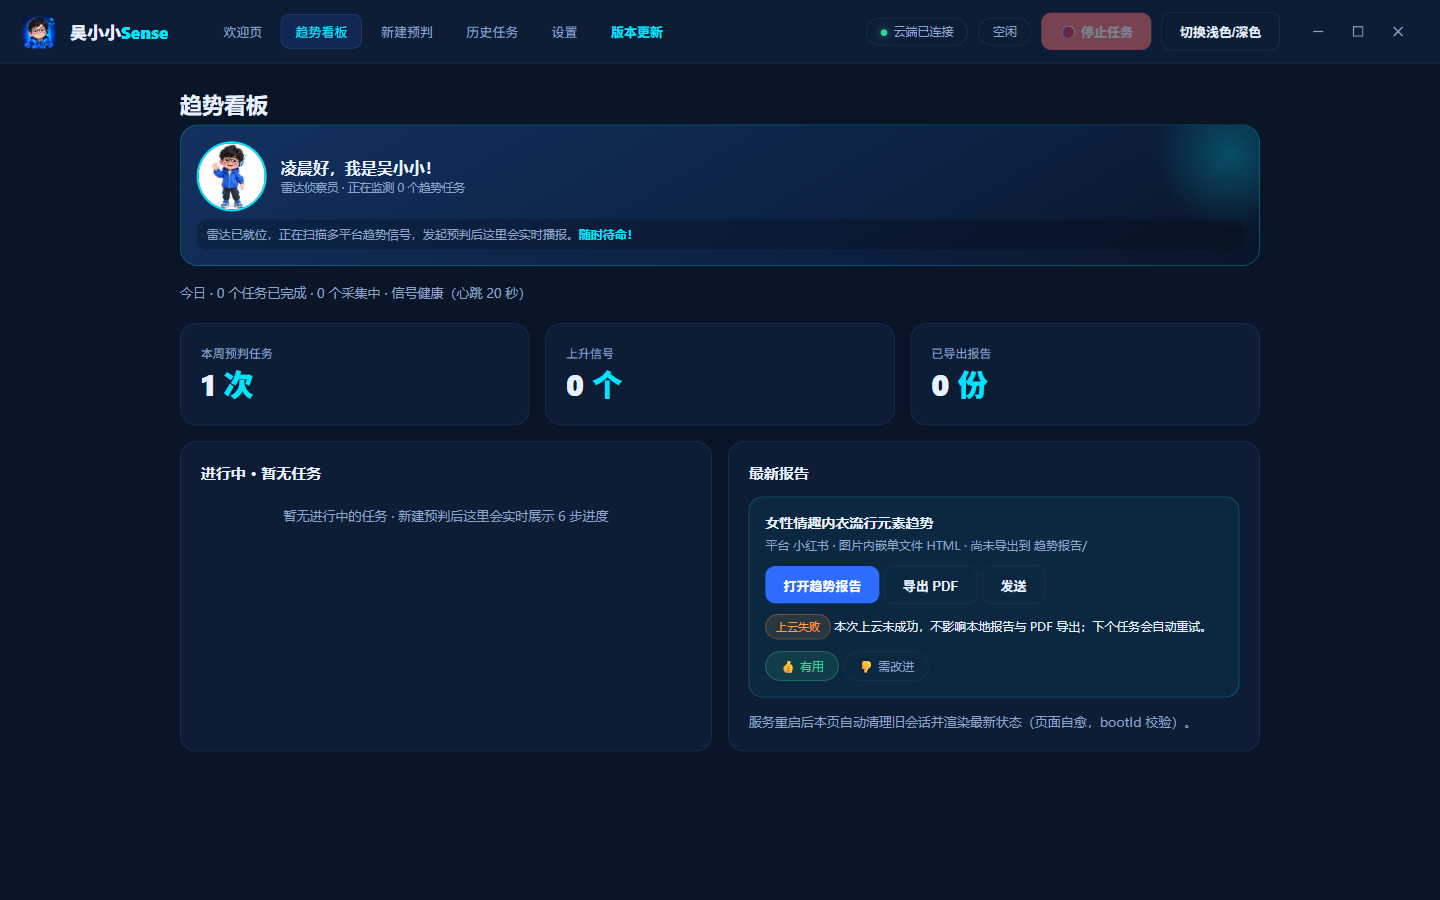This screenshot has height=900, width=1440.
Task: Open the 设置 tab
Action: 565,32
